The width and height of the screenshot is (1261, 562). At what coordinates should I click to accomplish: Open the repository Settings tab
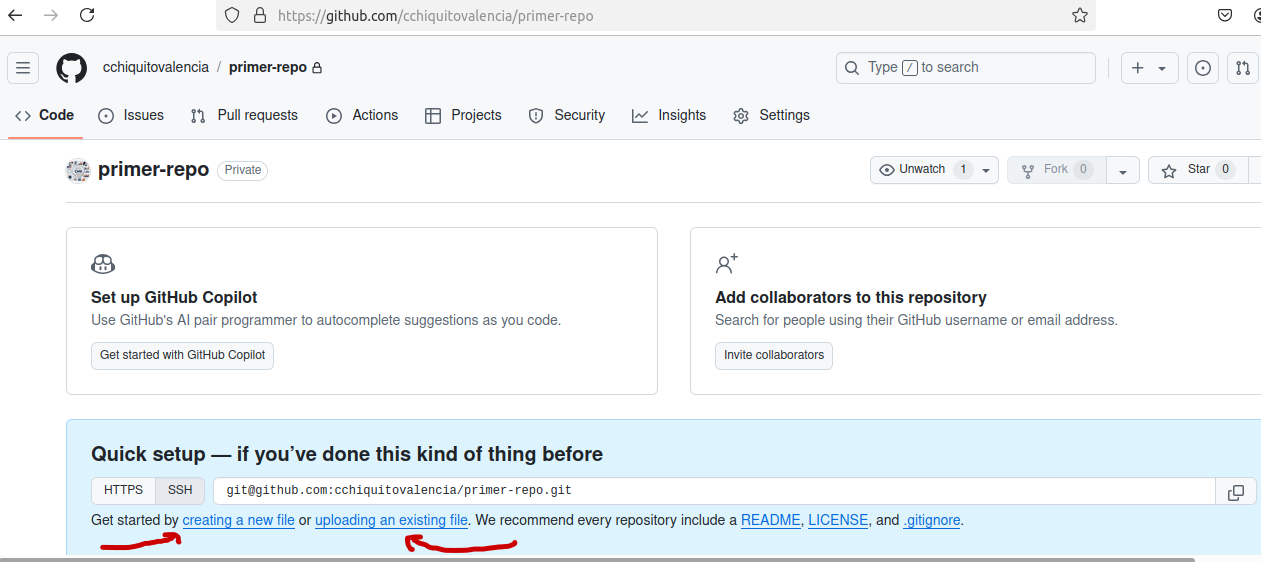click(x=771, y=115)
